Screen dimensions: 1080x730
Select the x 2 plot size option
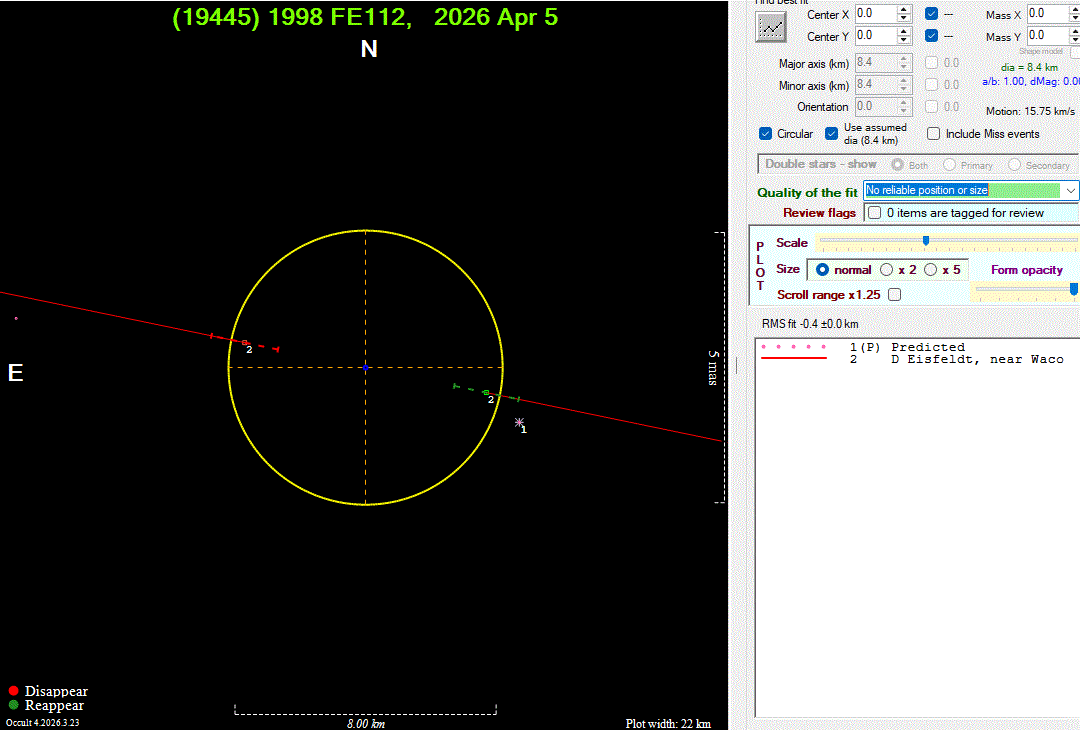pos(887,270)
